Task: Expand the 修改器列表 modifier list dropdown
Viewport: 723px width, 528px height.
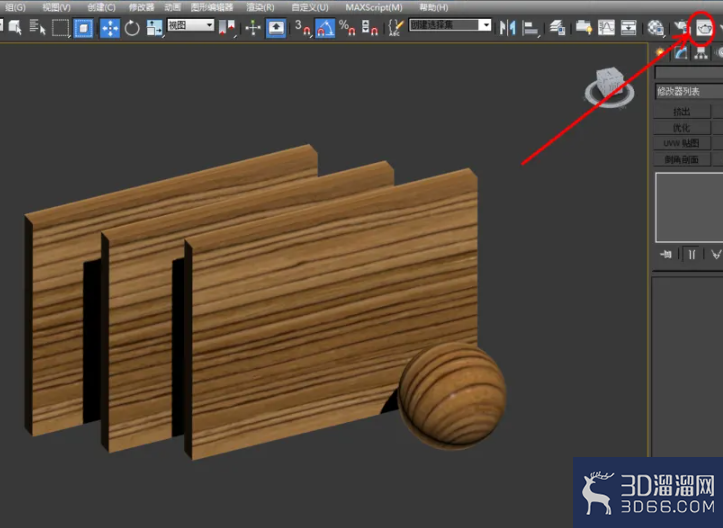Action: [x=689, y=91]
